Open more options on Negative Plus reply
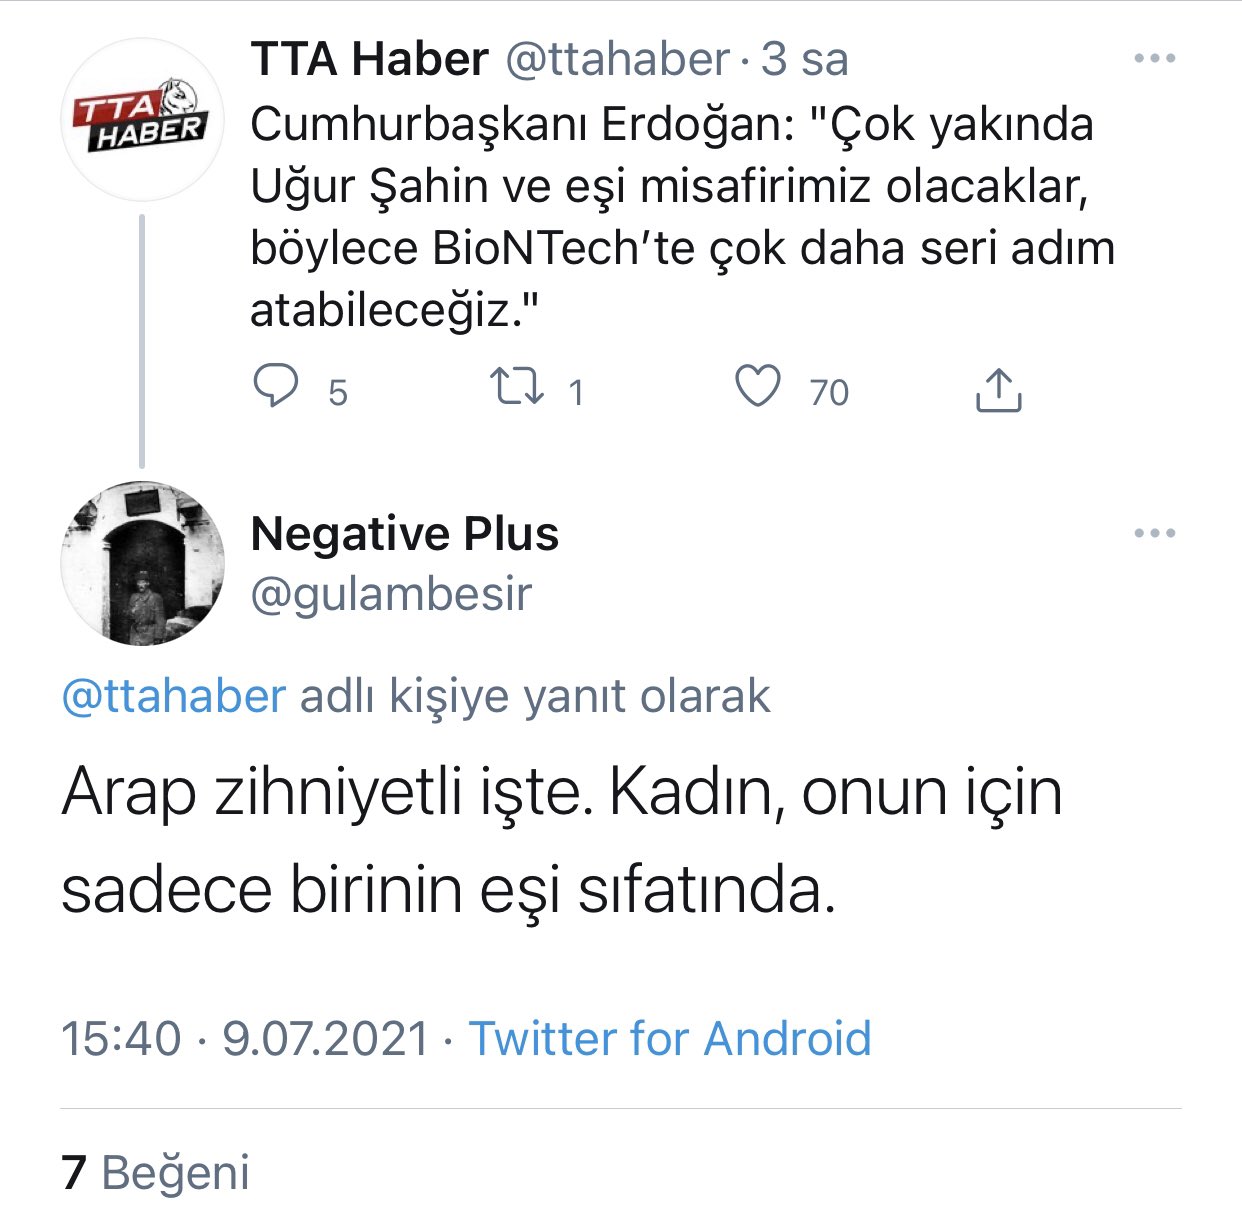Viewport: 1242px width, 1230px height. 1155,533
